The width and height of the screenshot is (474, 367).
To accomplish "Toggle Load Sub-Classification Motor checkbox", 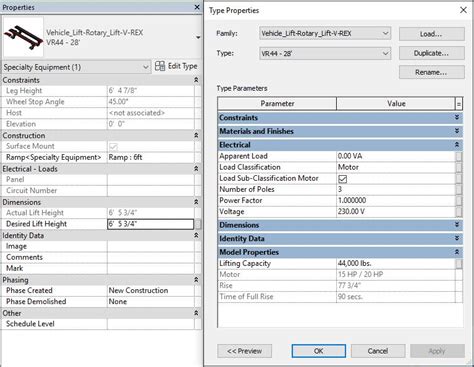I will (x=342, y=179).
